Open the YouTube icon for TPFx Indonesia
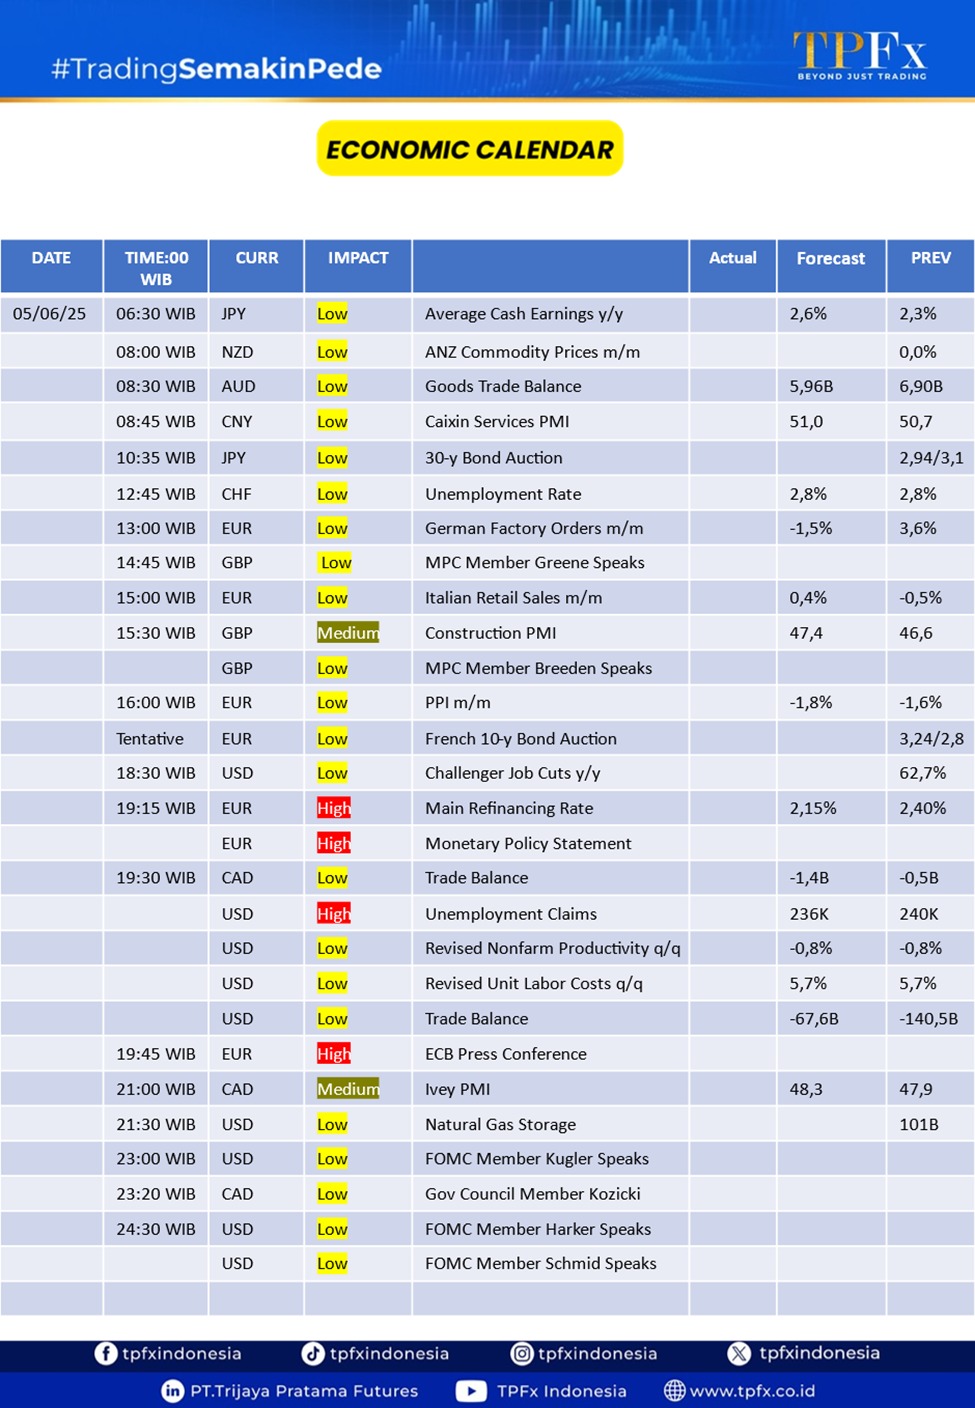 click(471, 1390)
